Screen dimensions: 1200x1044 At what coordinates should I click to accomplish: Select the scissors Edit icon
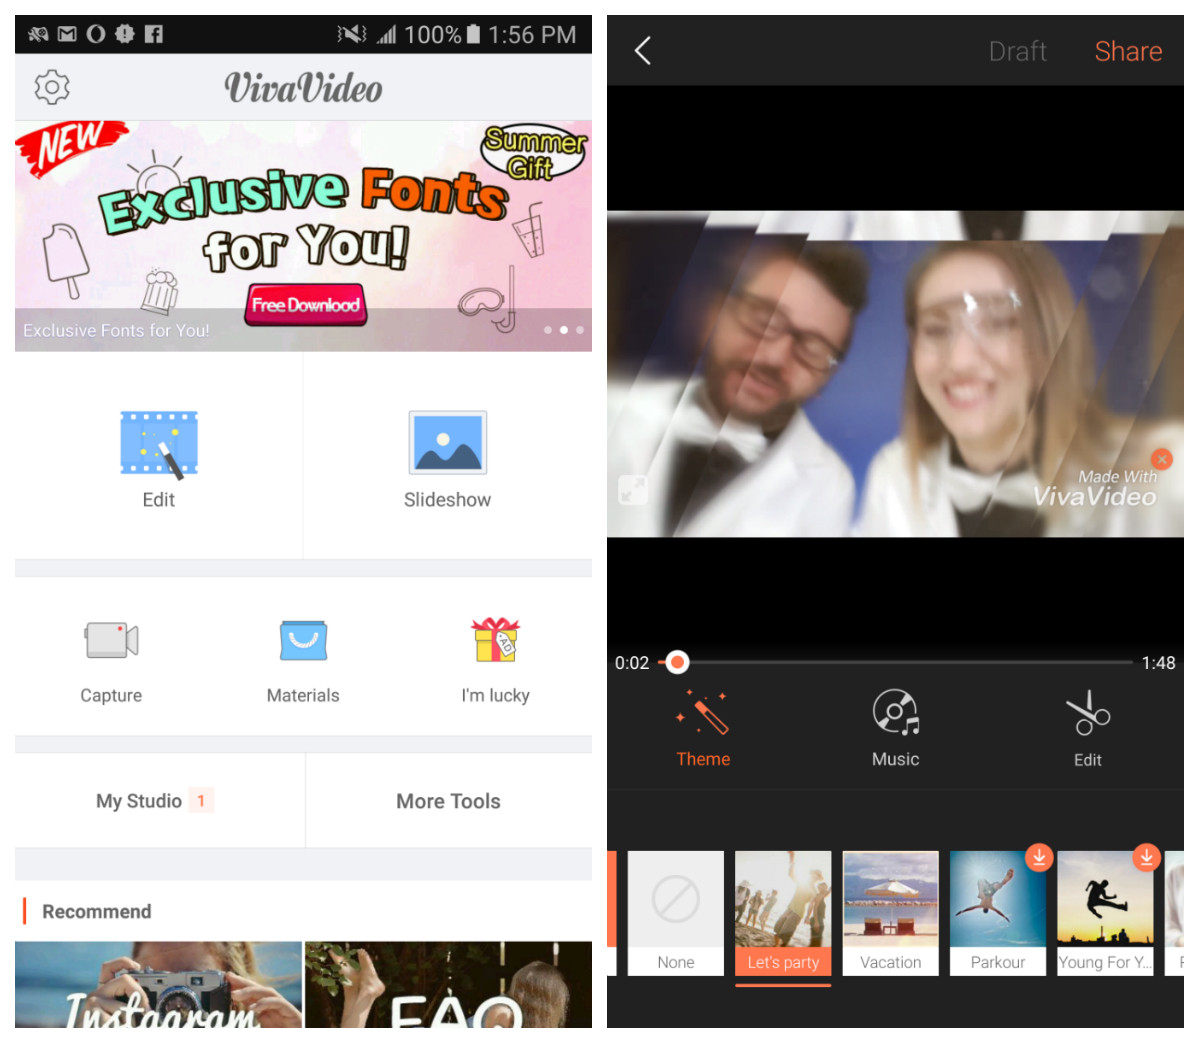(1087, 712)
